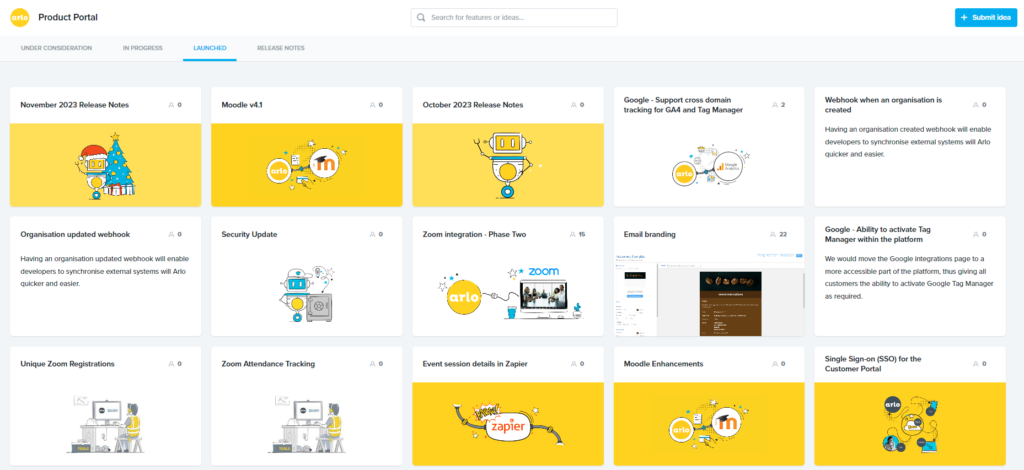Click vote icon on Google cross domain tracking card

(775, 104)
